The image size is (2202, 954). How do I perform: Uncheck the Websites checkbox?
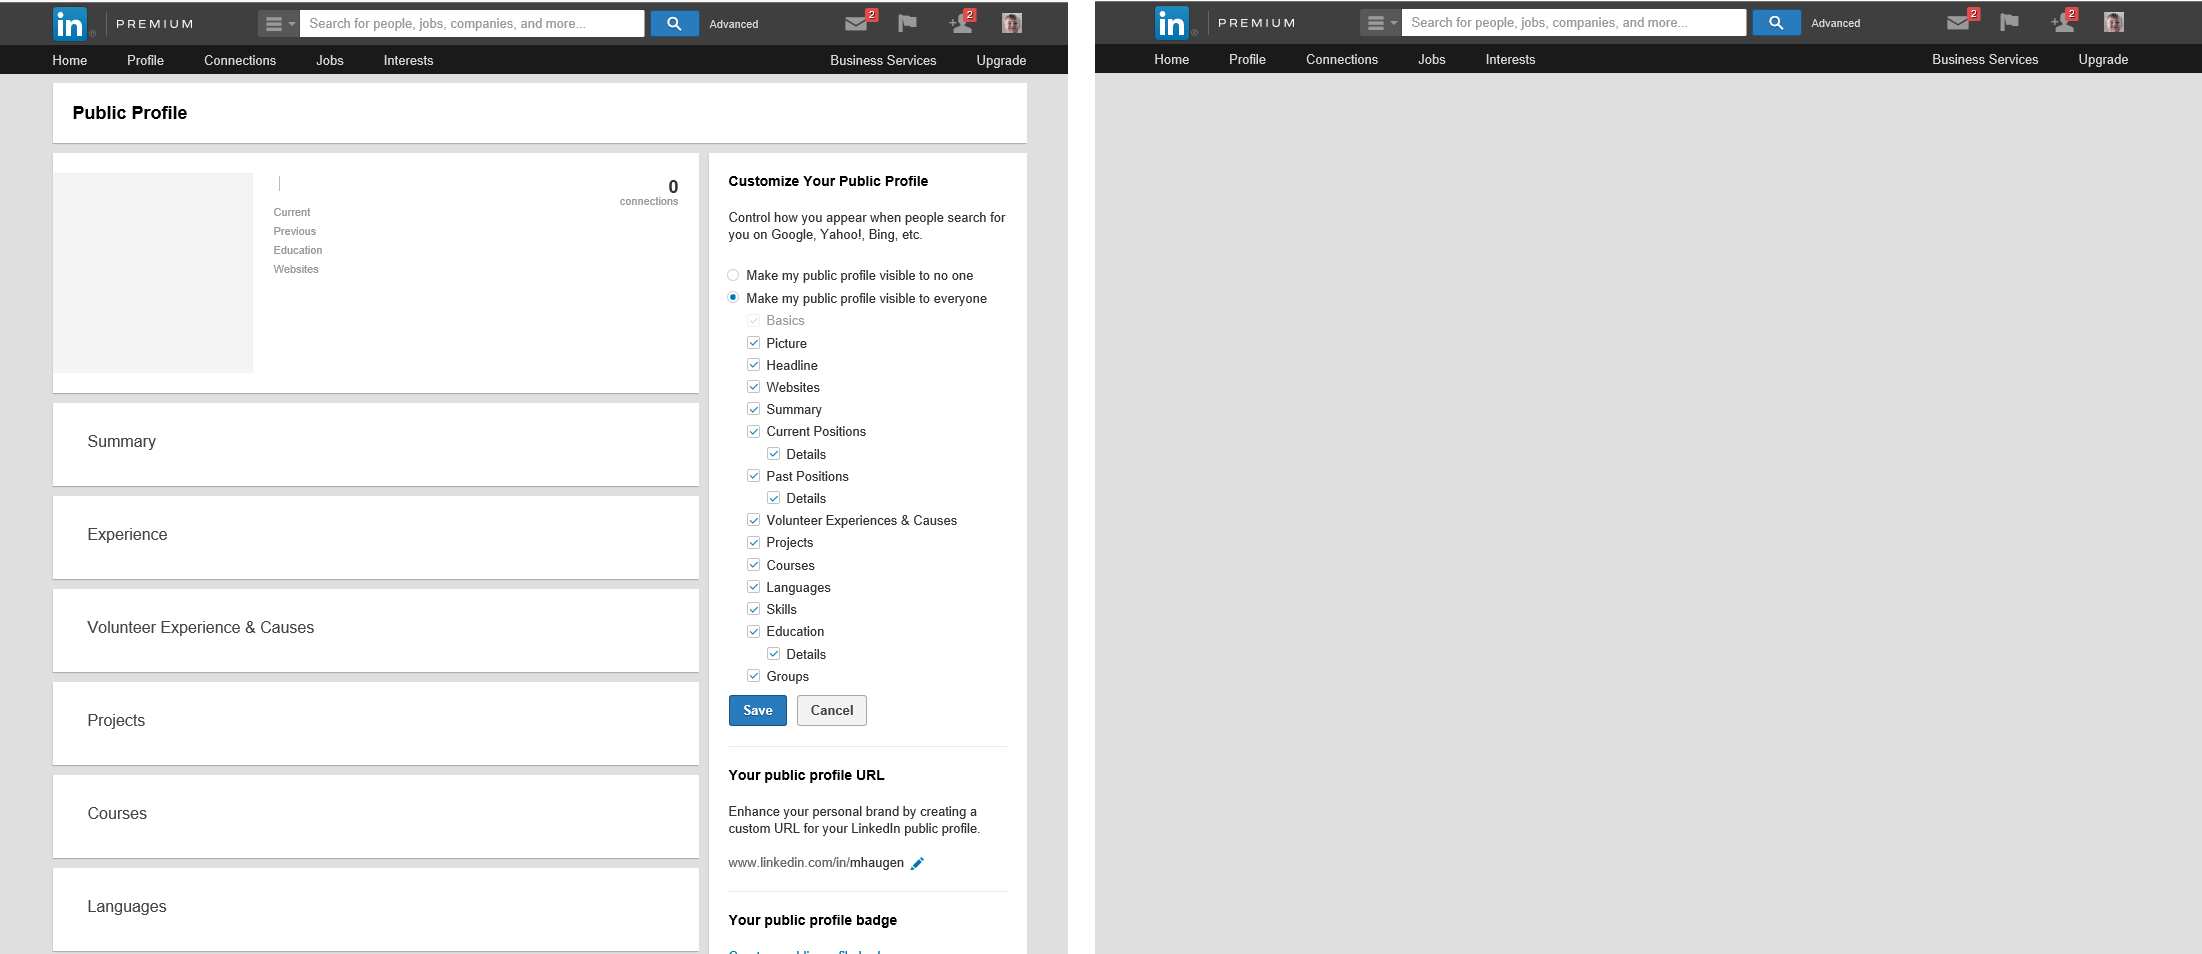(754, 387)
